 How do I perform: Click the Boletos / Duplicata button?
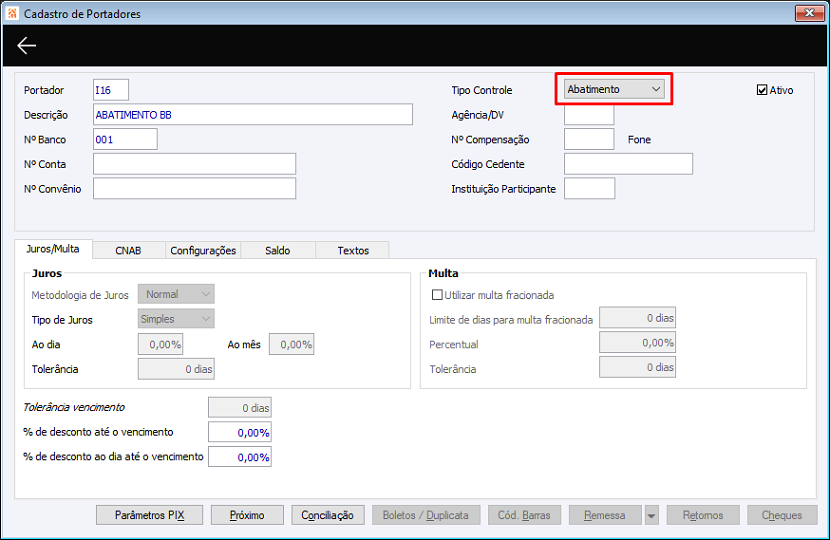pyautogui.click(x=426, y=515)
